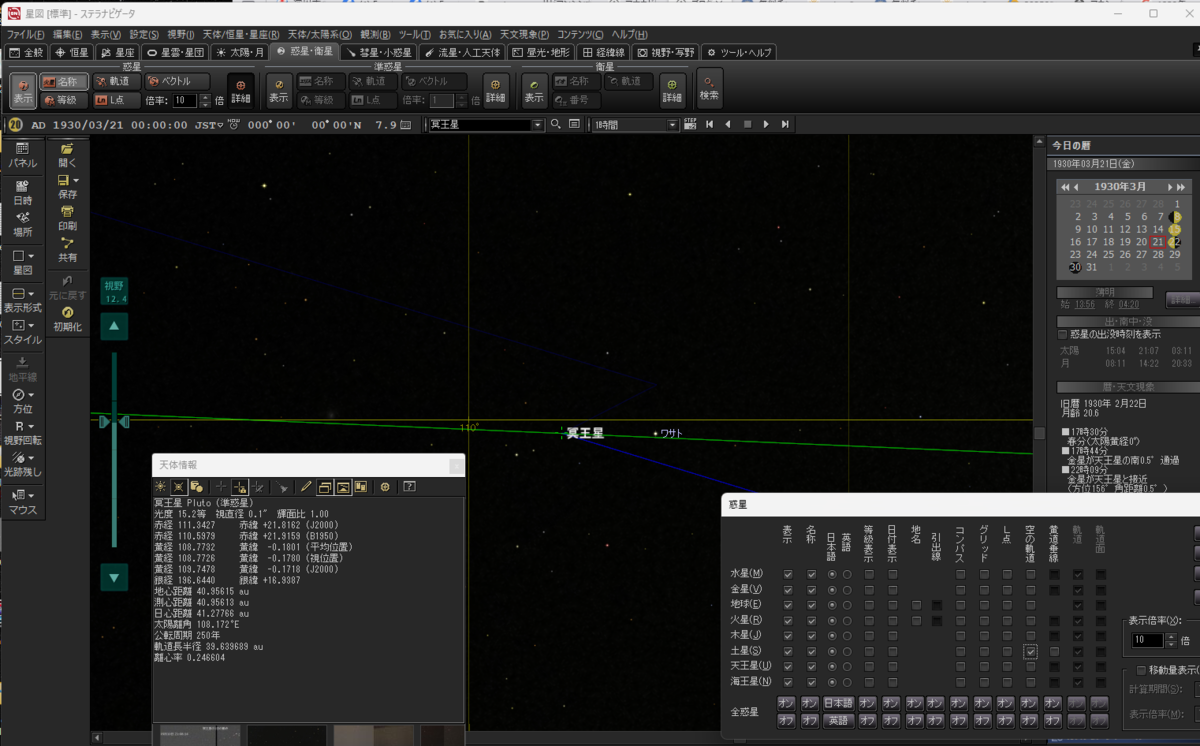Image resolution: width=1200 pixels, height=746 pixels.
Task: Click magnifier icon beside 冥王星 search box
Action: click(x=556, y=124)
